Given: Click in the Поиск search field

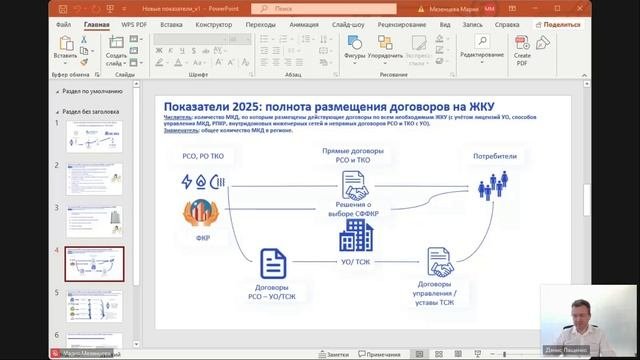Looking at the screenshot, I should click(324, 9).
